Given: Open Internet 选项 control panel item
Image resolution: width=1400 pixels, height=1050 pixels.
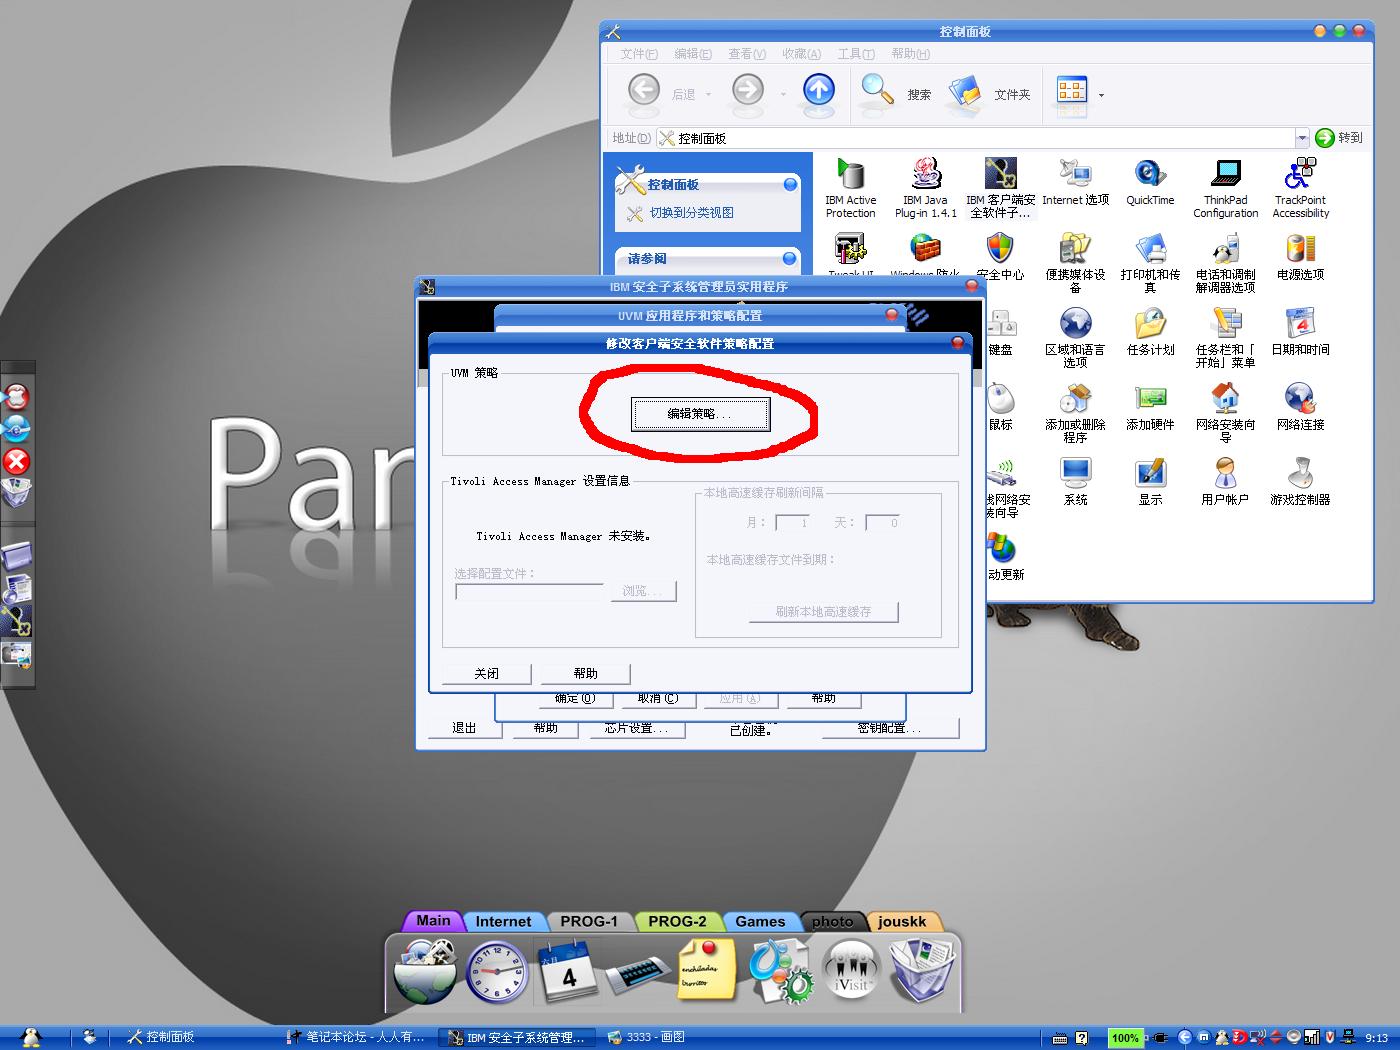Looking at the screenshot, I should click(x=1075, y=182).
